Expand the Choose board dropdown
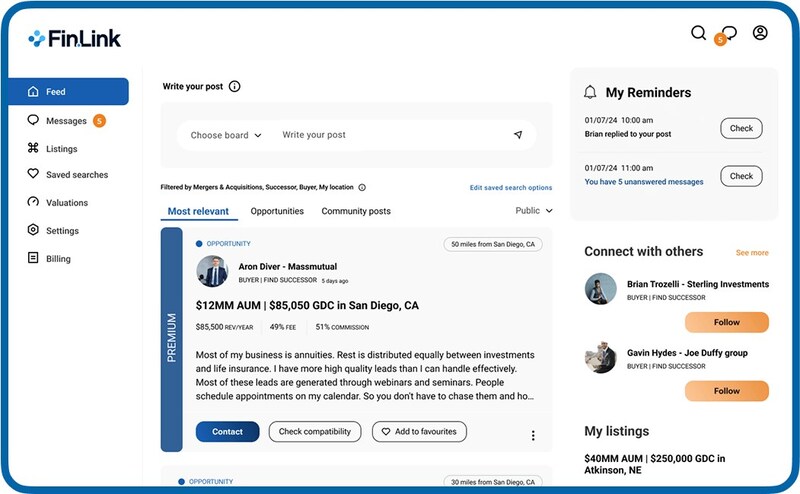The image size is (800, 494). coord(226,135)
